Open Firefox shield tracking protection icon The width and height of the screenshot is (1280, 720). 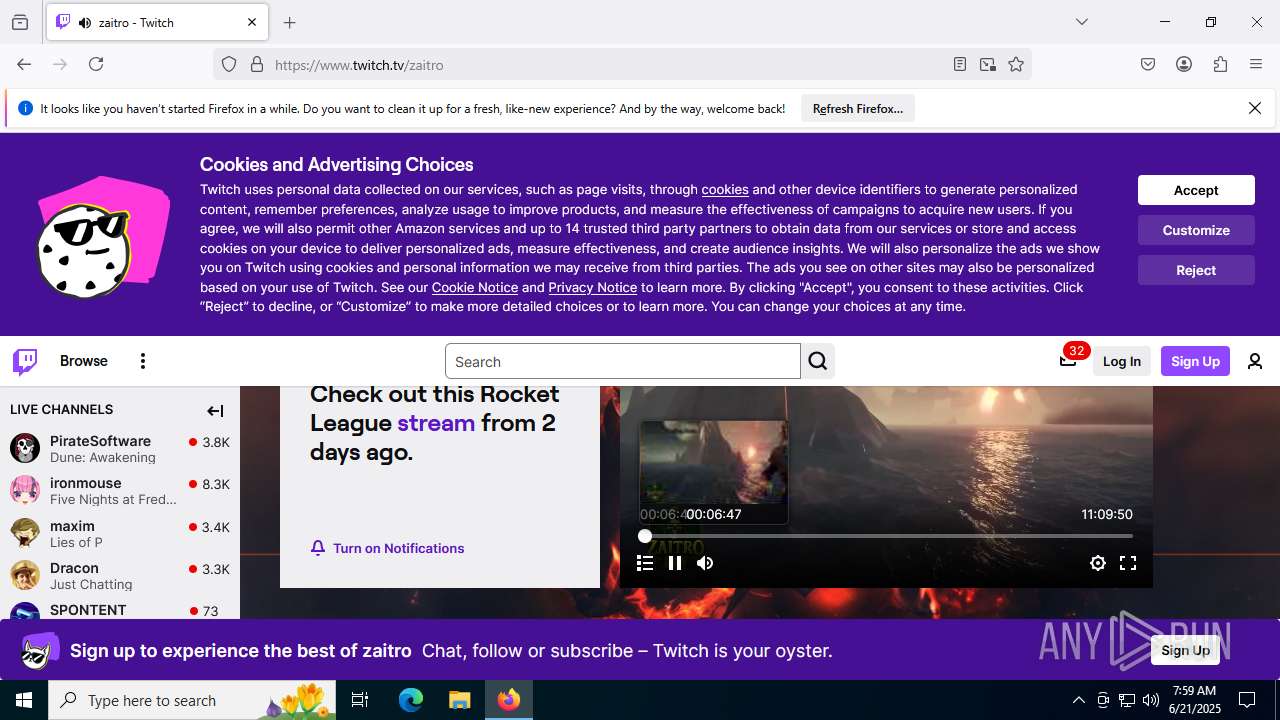229,64
